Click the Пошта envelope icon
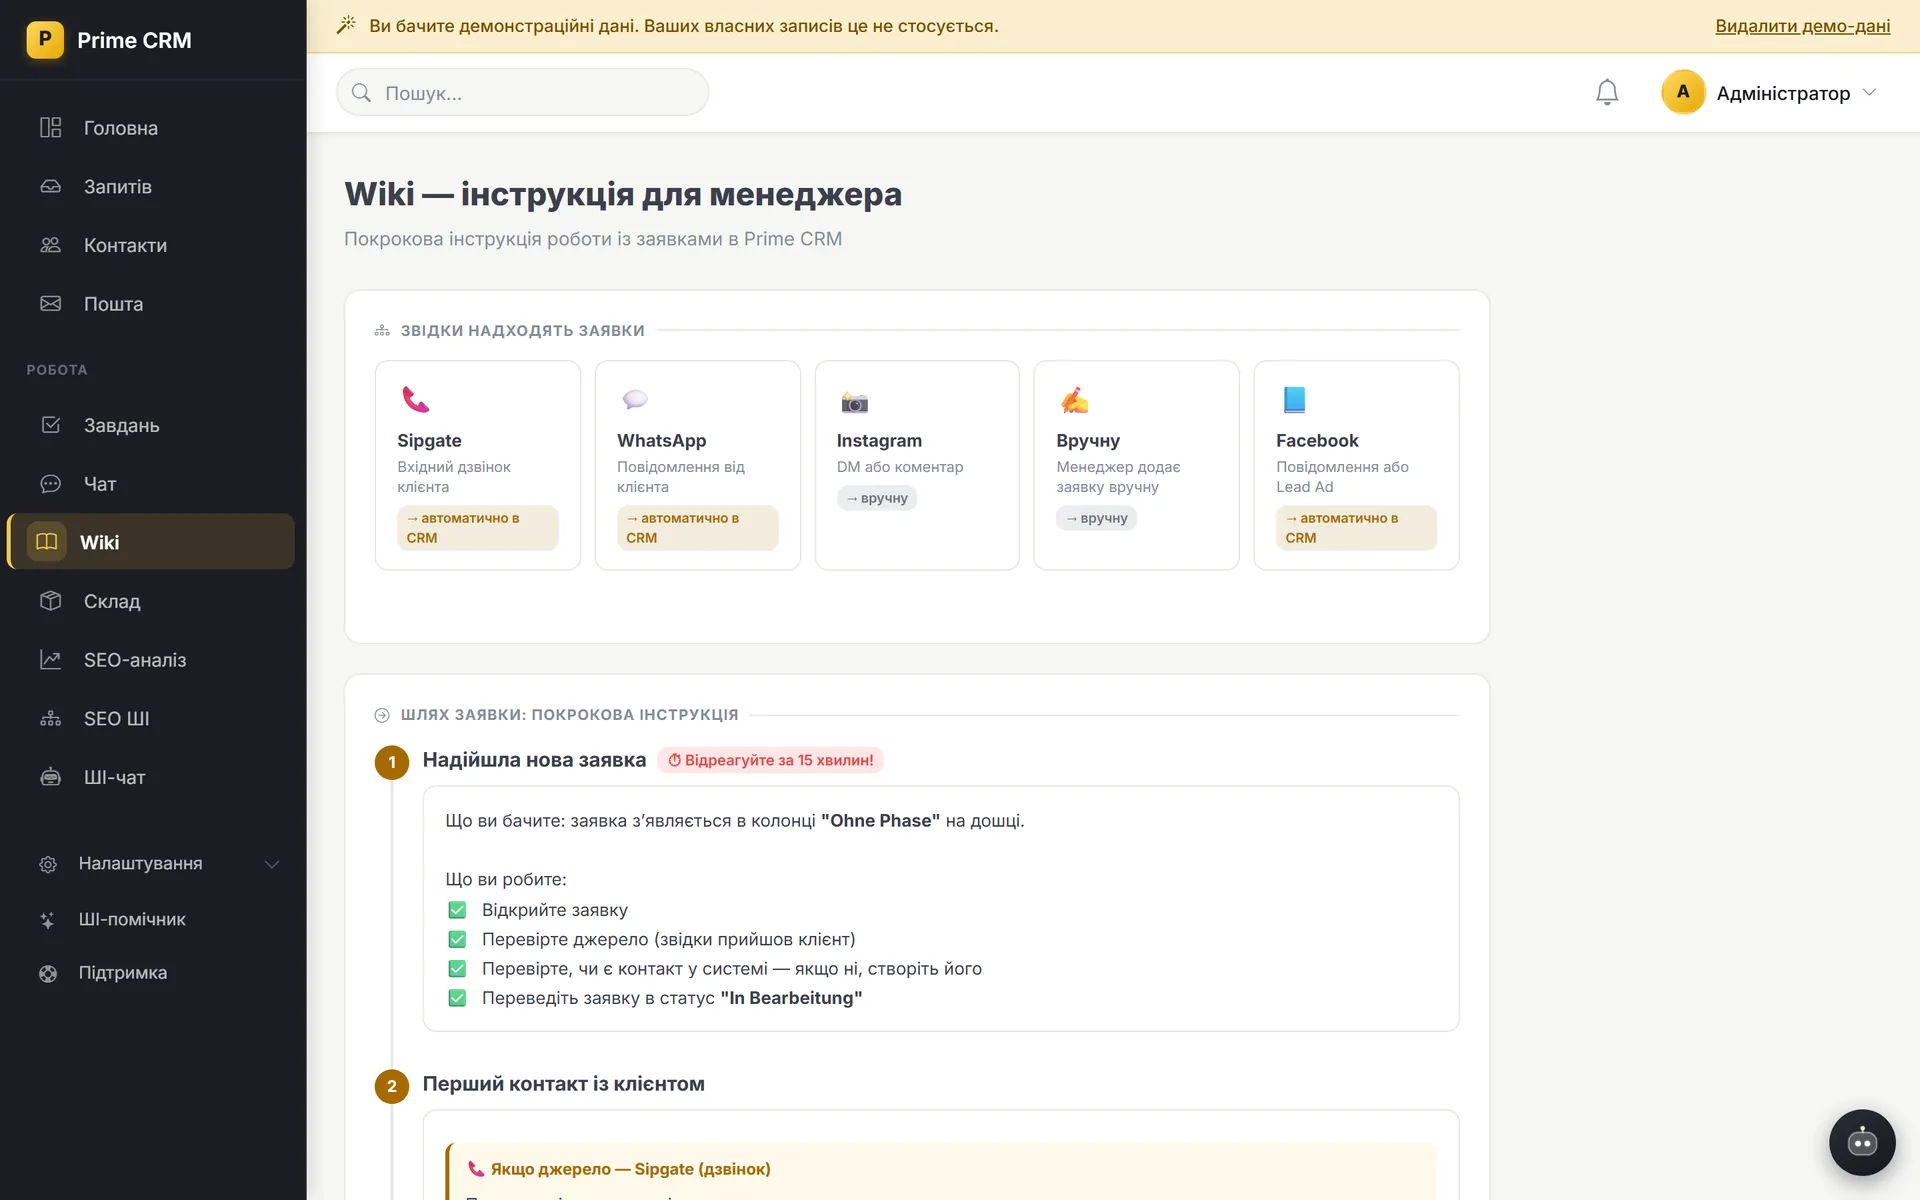 click(x=50, y=303)
